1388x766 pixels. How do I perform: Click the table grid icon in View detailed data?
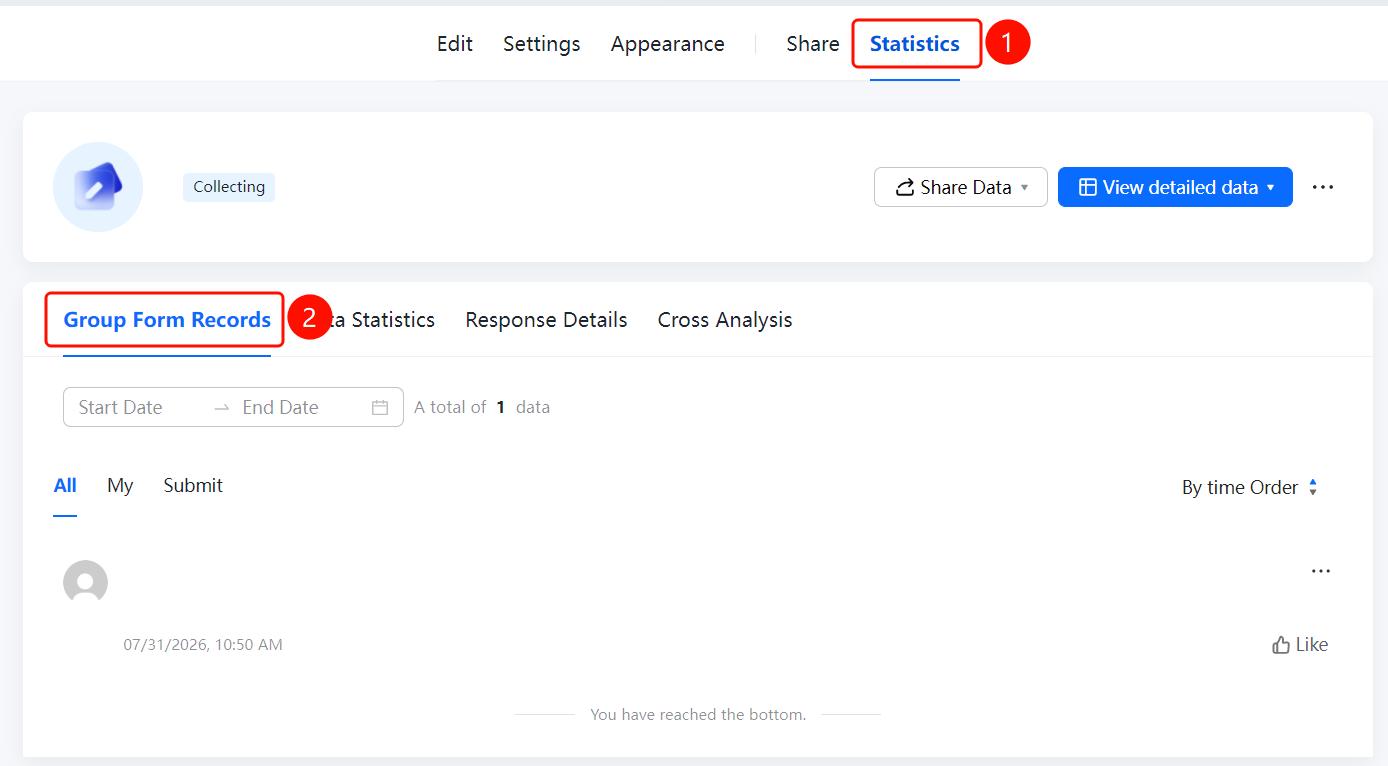[1087, 187]
